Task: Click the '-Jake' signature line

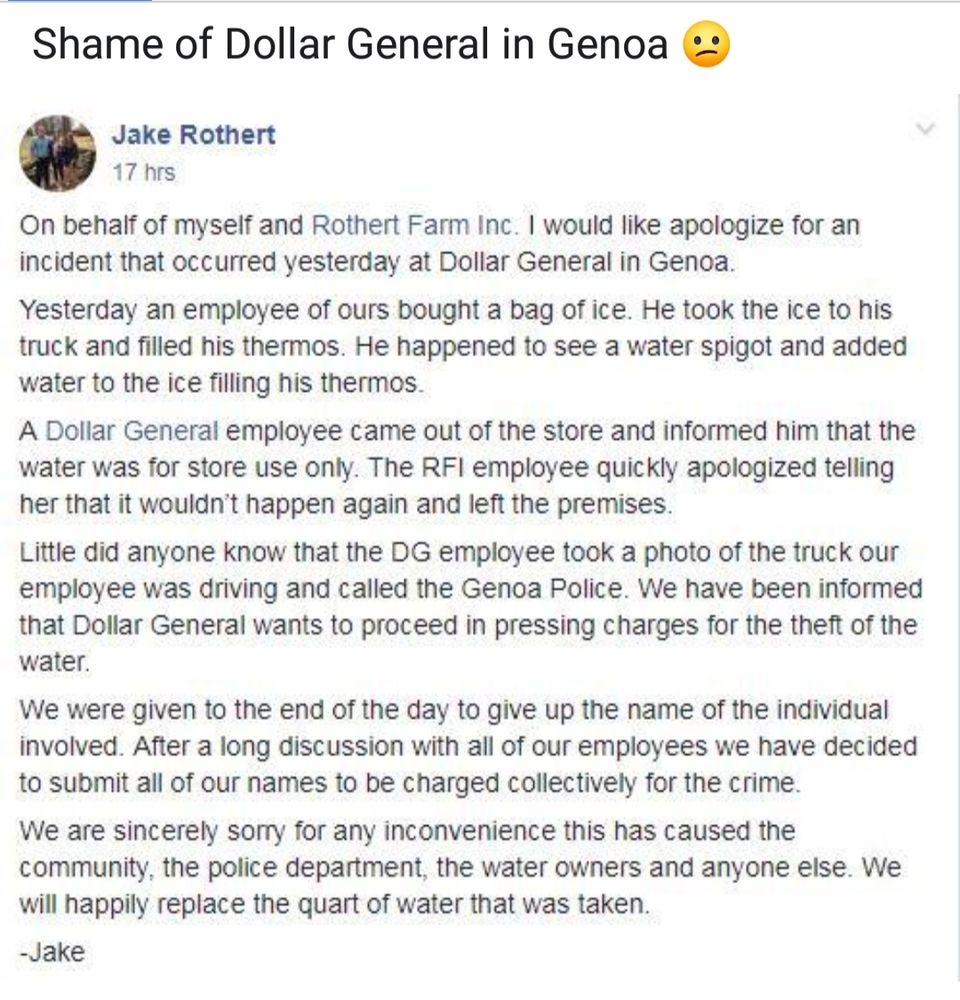Action: [52, 952]
